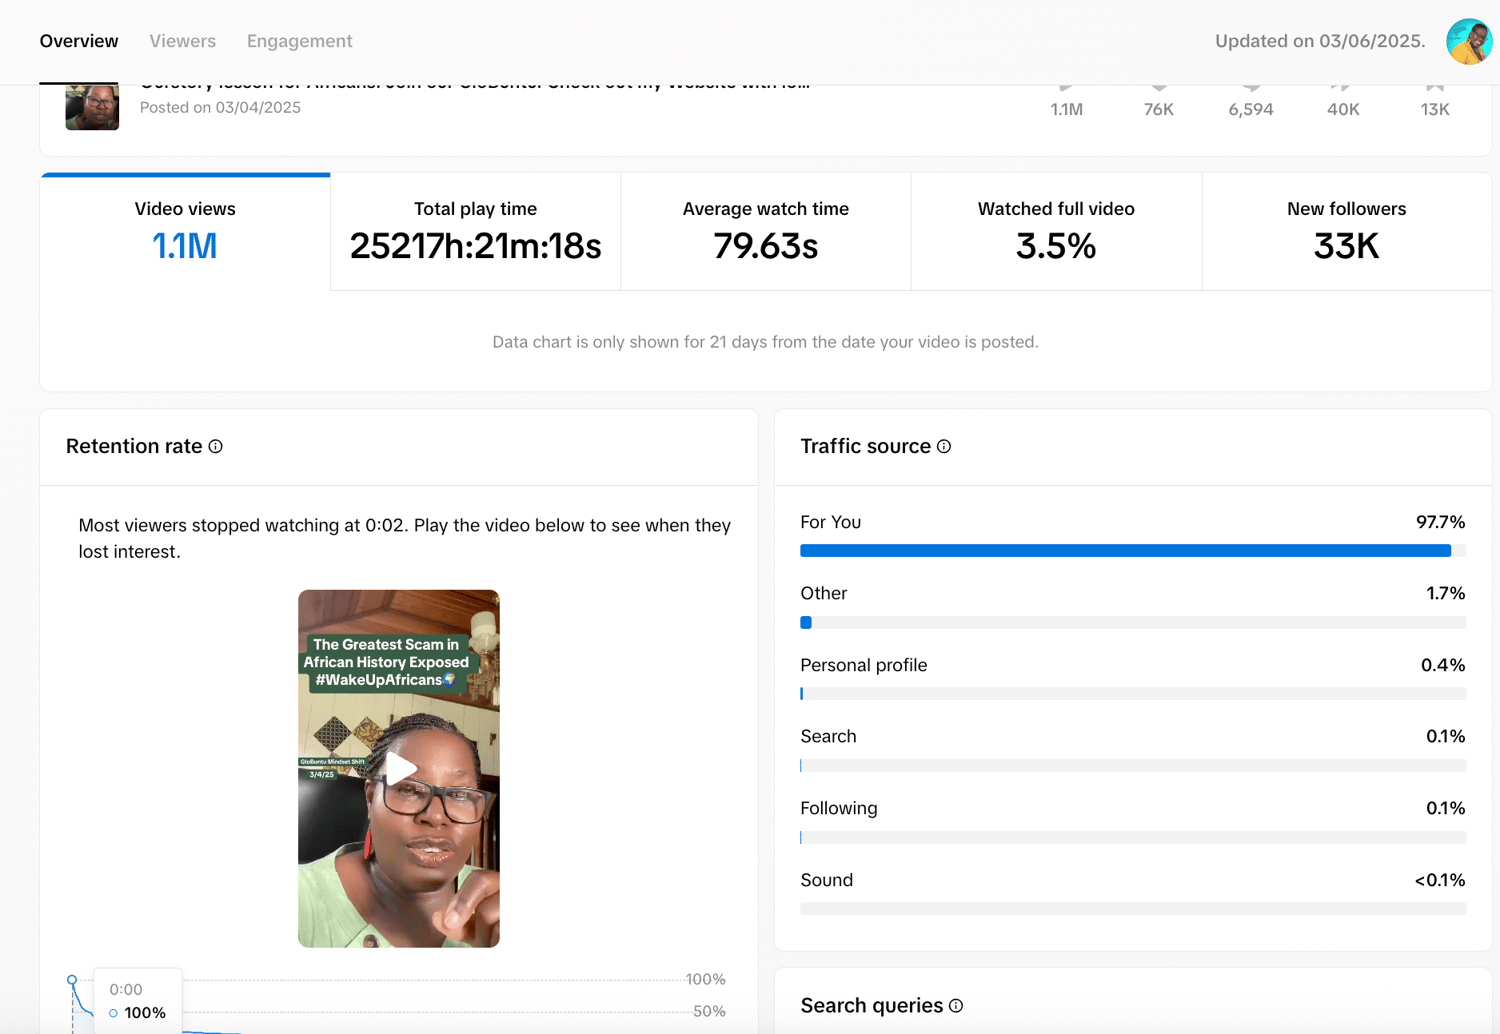Click the Sound traffic source label
1500x1034 pixels.
coord(827,880)
